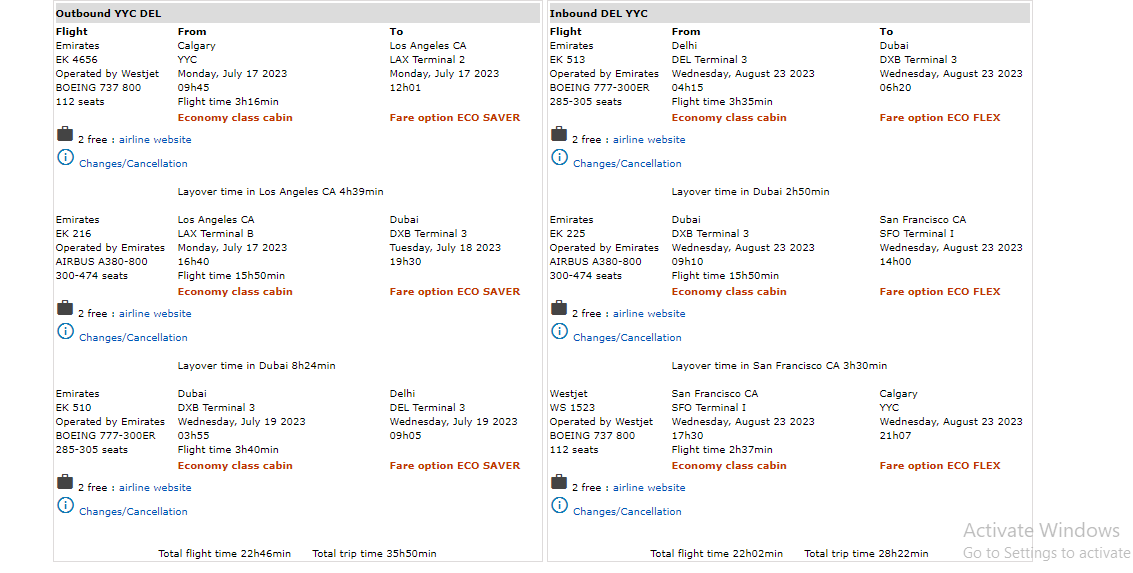View Changes/Cancellation for Dubai to Delhi flight
Viewport: 1133px width, 573px height.
coord(133,512)
